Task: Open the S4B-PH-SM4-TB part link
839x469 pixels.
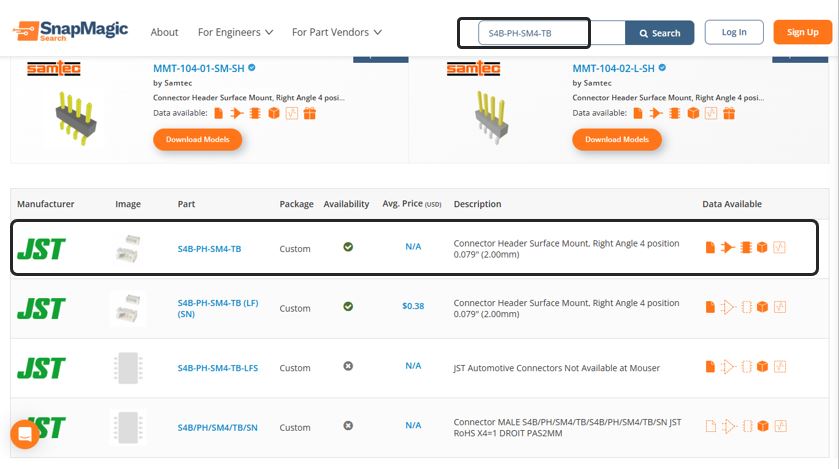Action: [209, 249]
